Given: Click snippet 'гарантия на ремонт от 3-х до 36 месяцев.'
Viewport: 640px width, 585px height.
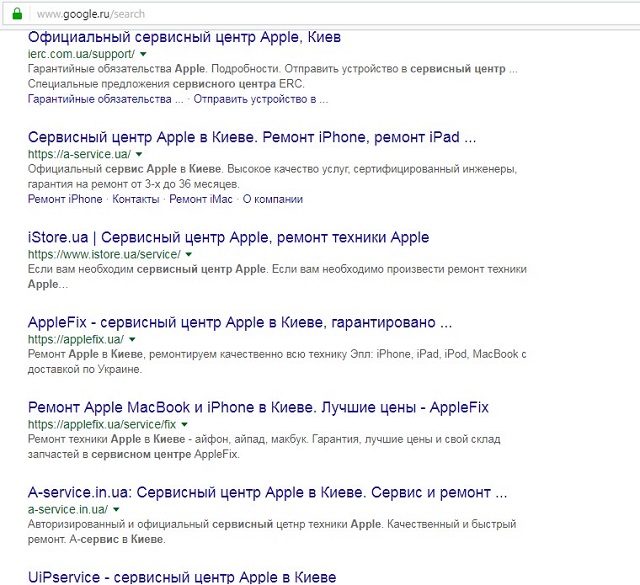Looking at the screenshot, I should [x=133, y=184].
